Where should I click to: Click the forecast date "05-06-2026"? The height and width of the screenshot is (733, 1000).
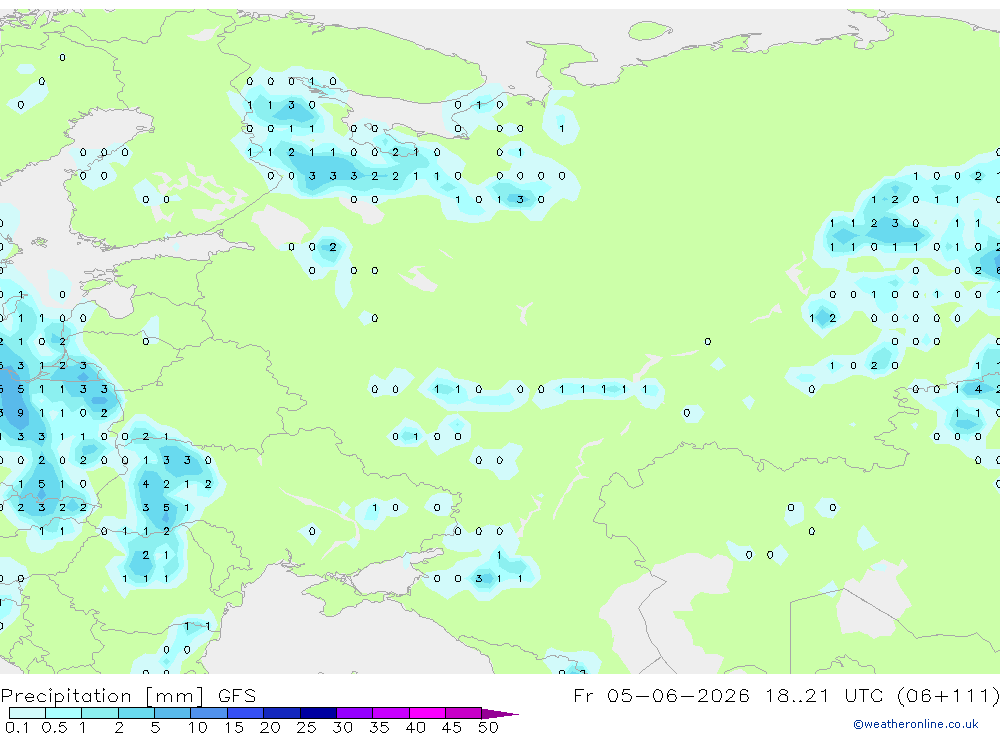pyautogui.click(x=678, y=695)
